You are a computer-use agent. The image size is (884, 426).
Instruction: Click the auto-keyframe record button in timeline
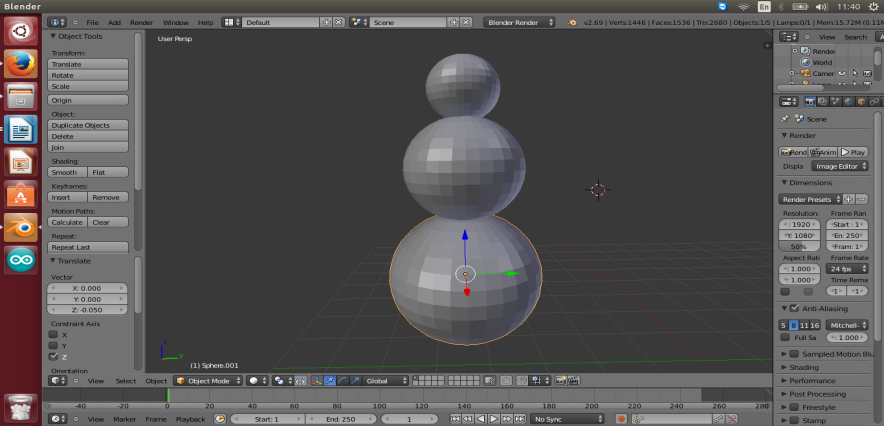coord(621,419)
